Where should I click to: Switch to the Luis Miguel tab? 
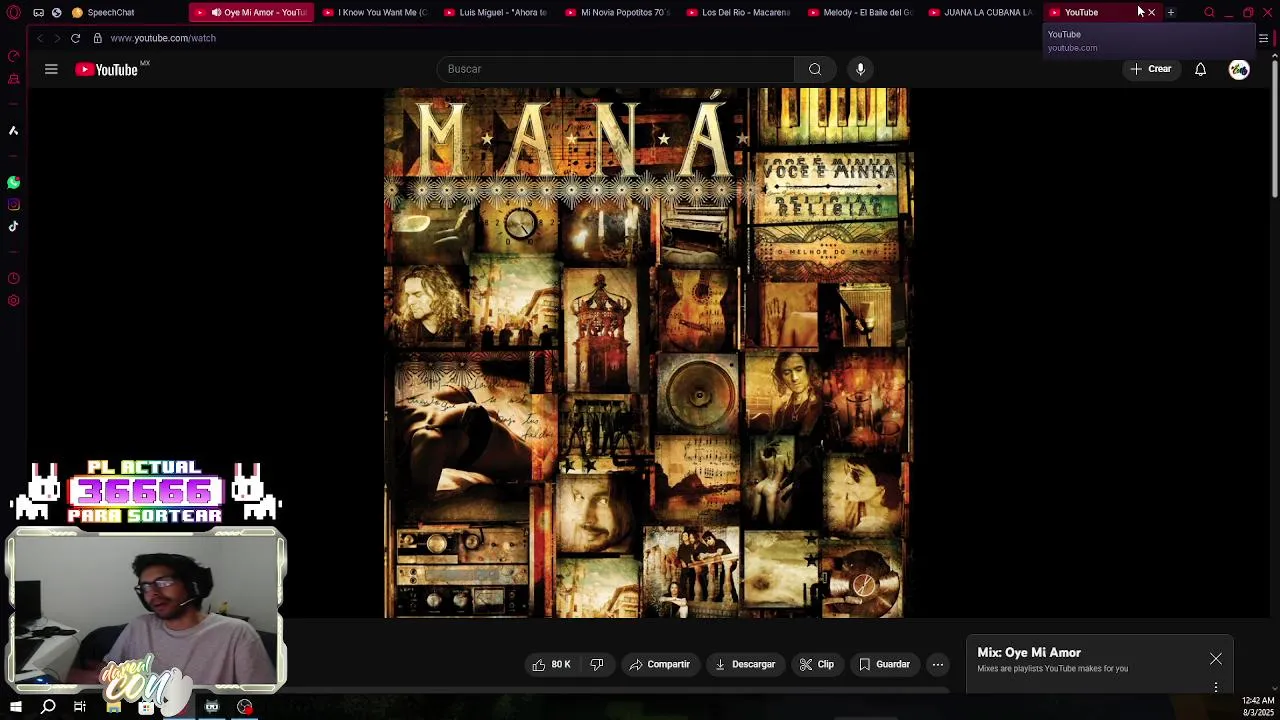[497, 12]
